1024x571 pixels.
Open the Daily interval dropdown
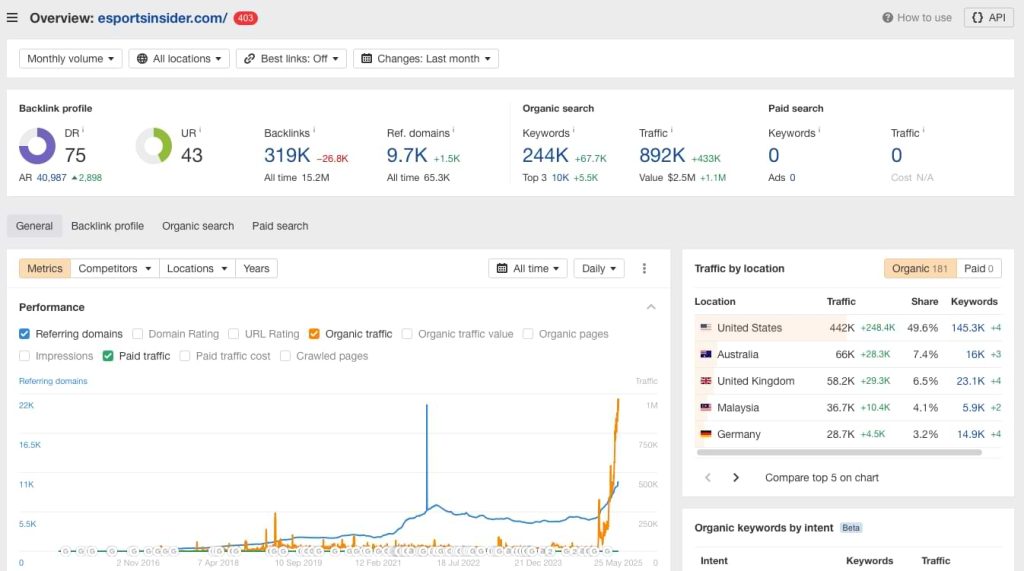coord(599,269)
